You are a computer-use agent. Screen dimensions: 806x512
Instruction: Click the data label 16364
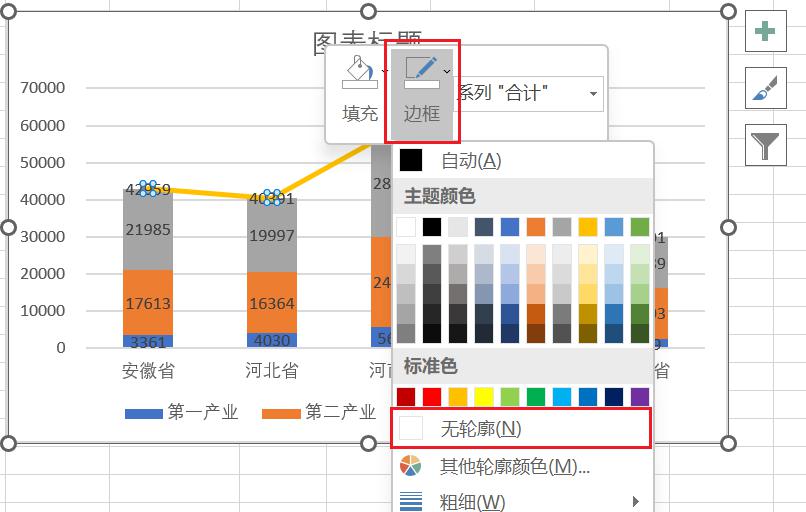272,303
